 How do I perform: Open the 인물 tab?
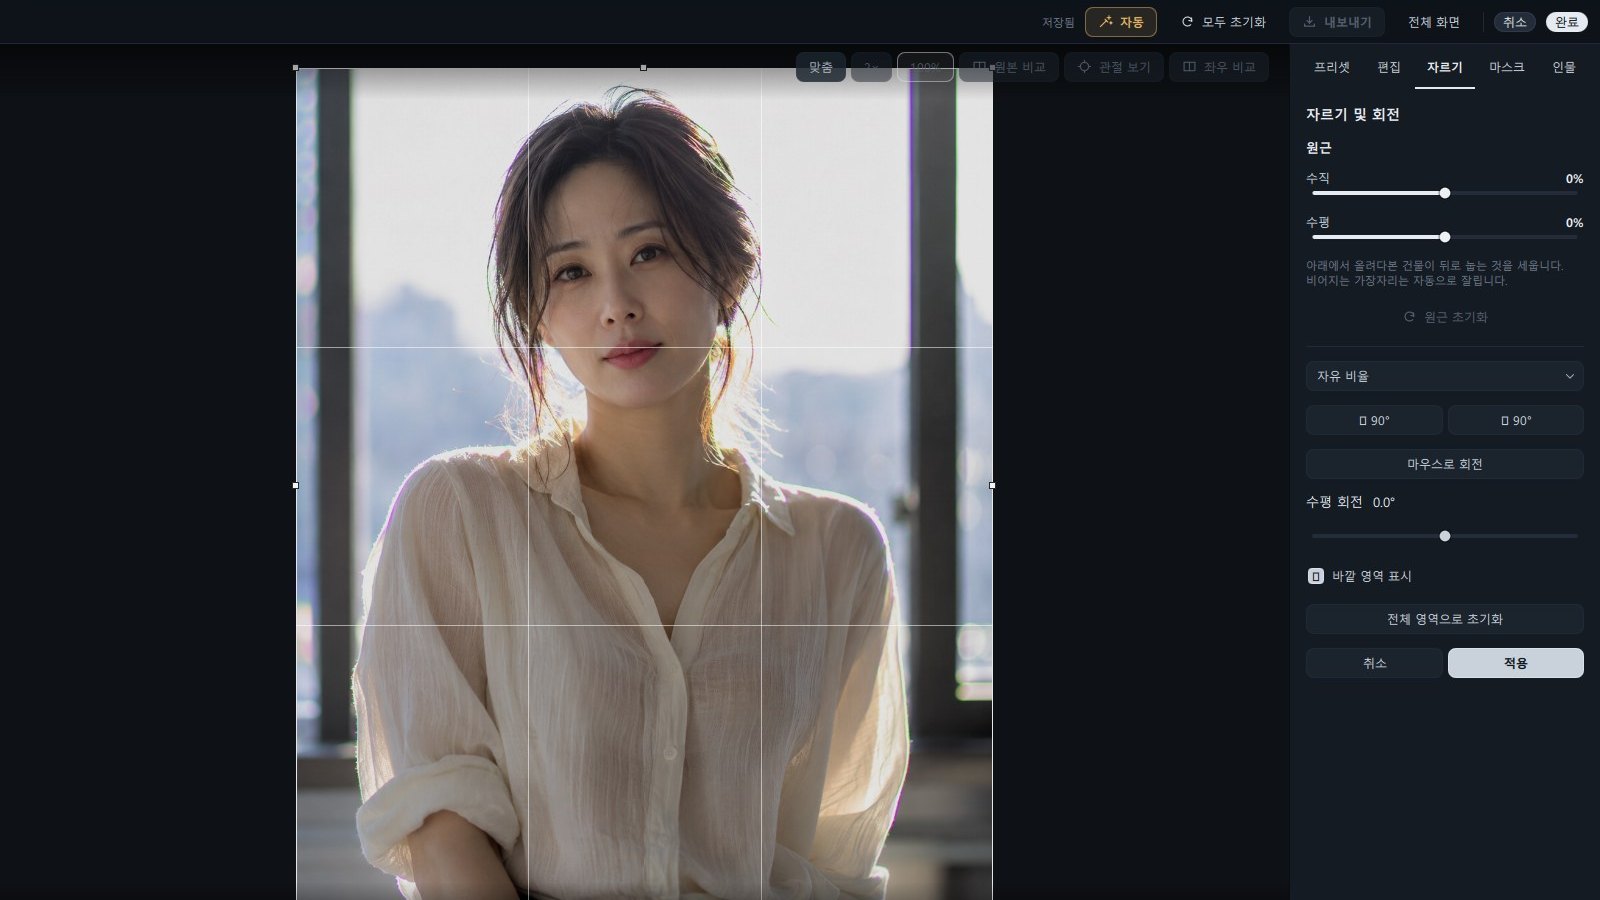point(1563,67)
